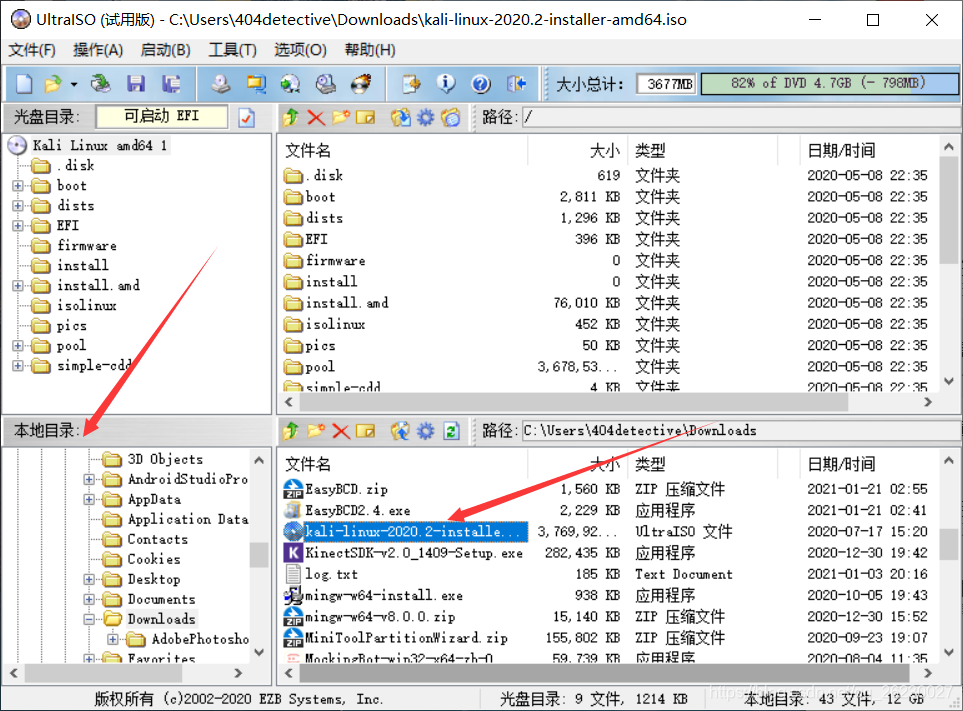
Task: Expand the boot folder in disc tree
Action: pos(18,185)
